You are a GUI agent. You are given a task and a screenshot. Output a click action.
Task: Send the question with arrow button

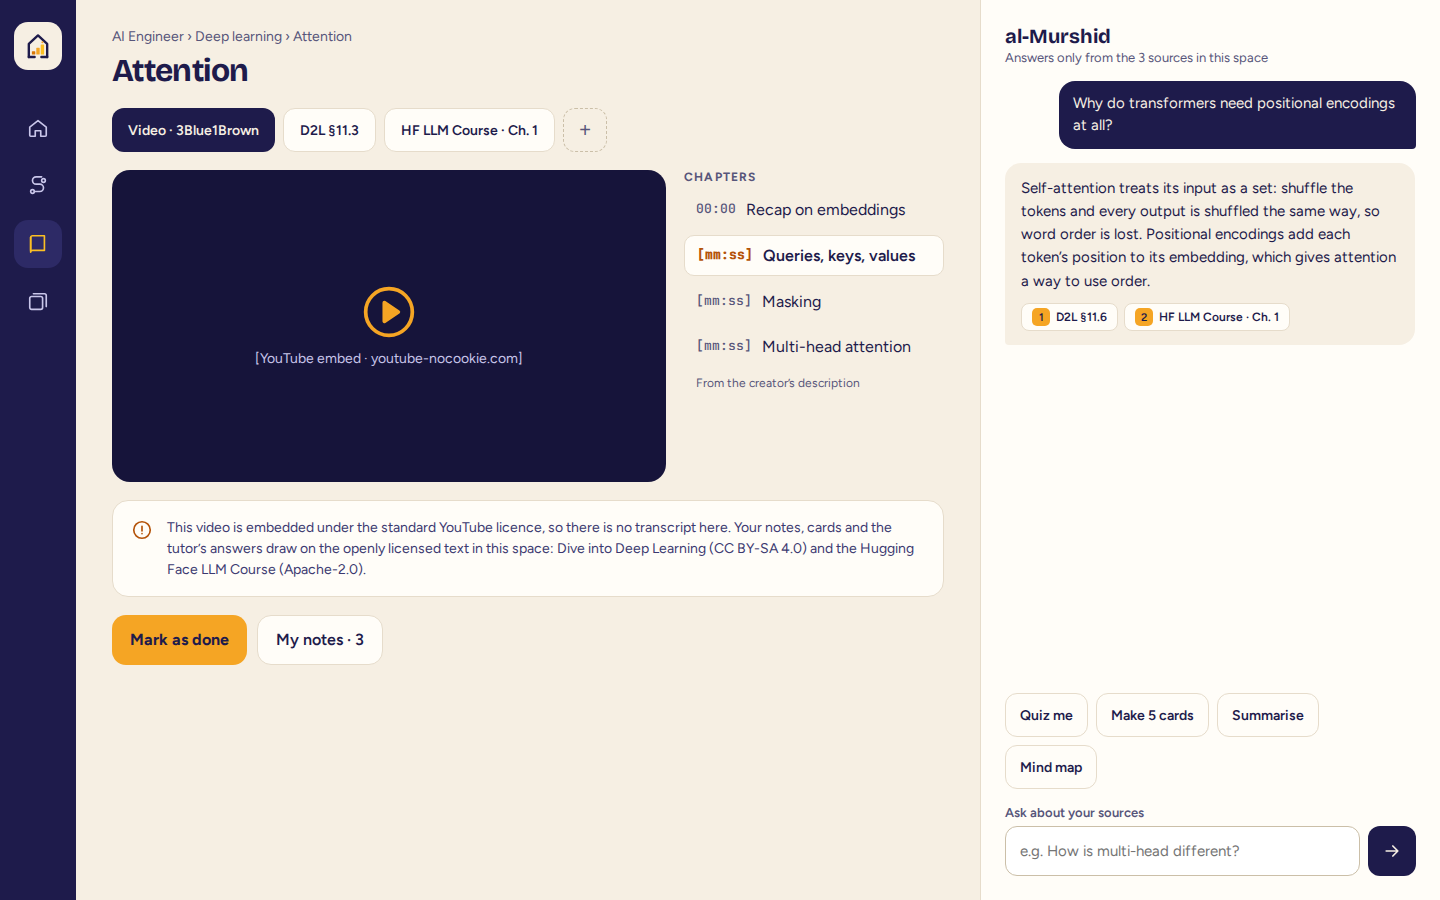1392,851
